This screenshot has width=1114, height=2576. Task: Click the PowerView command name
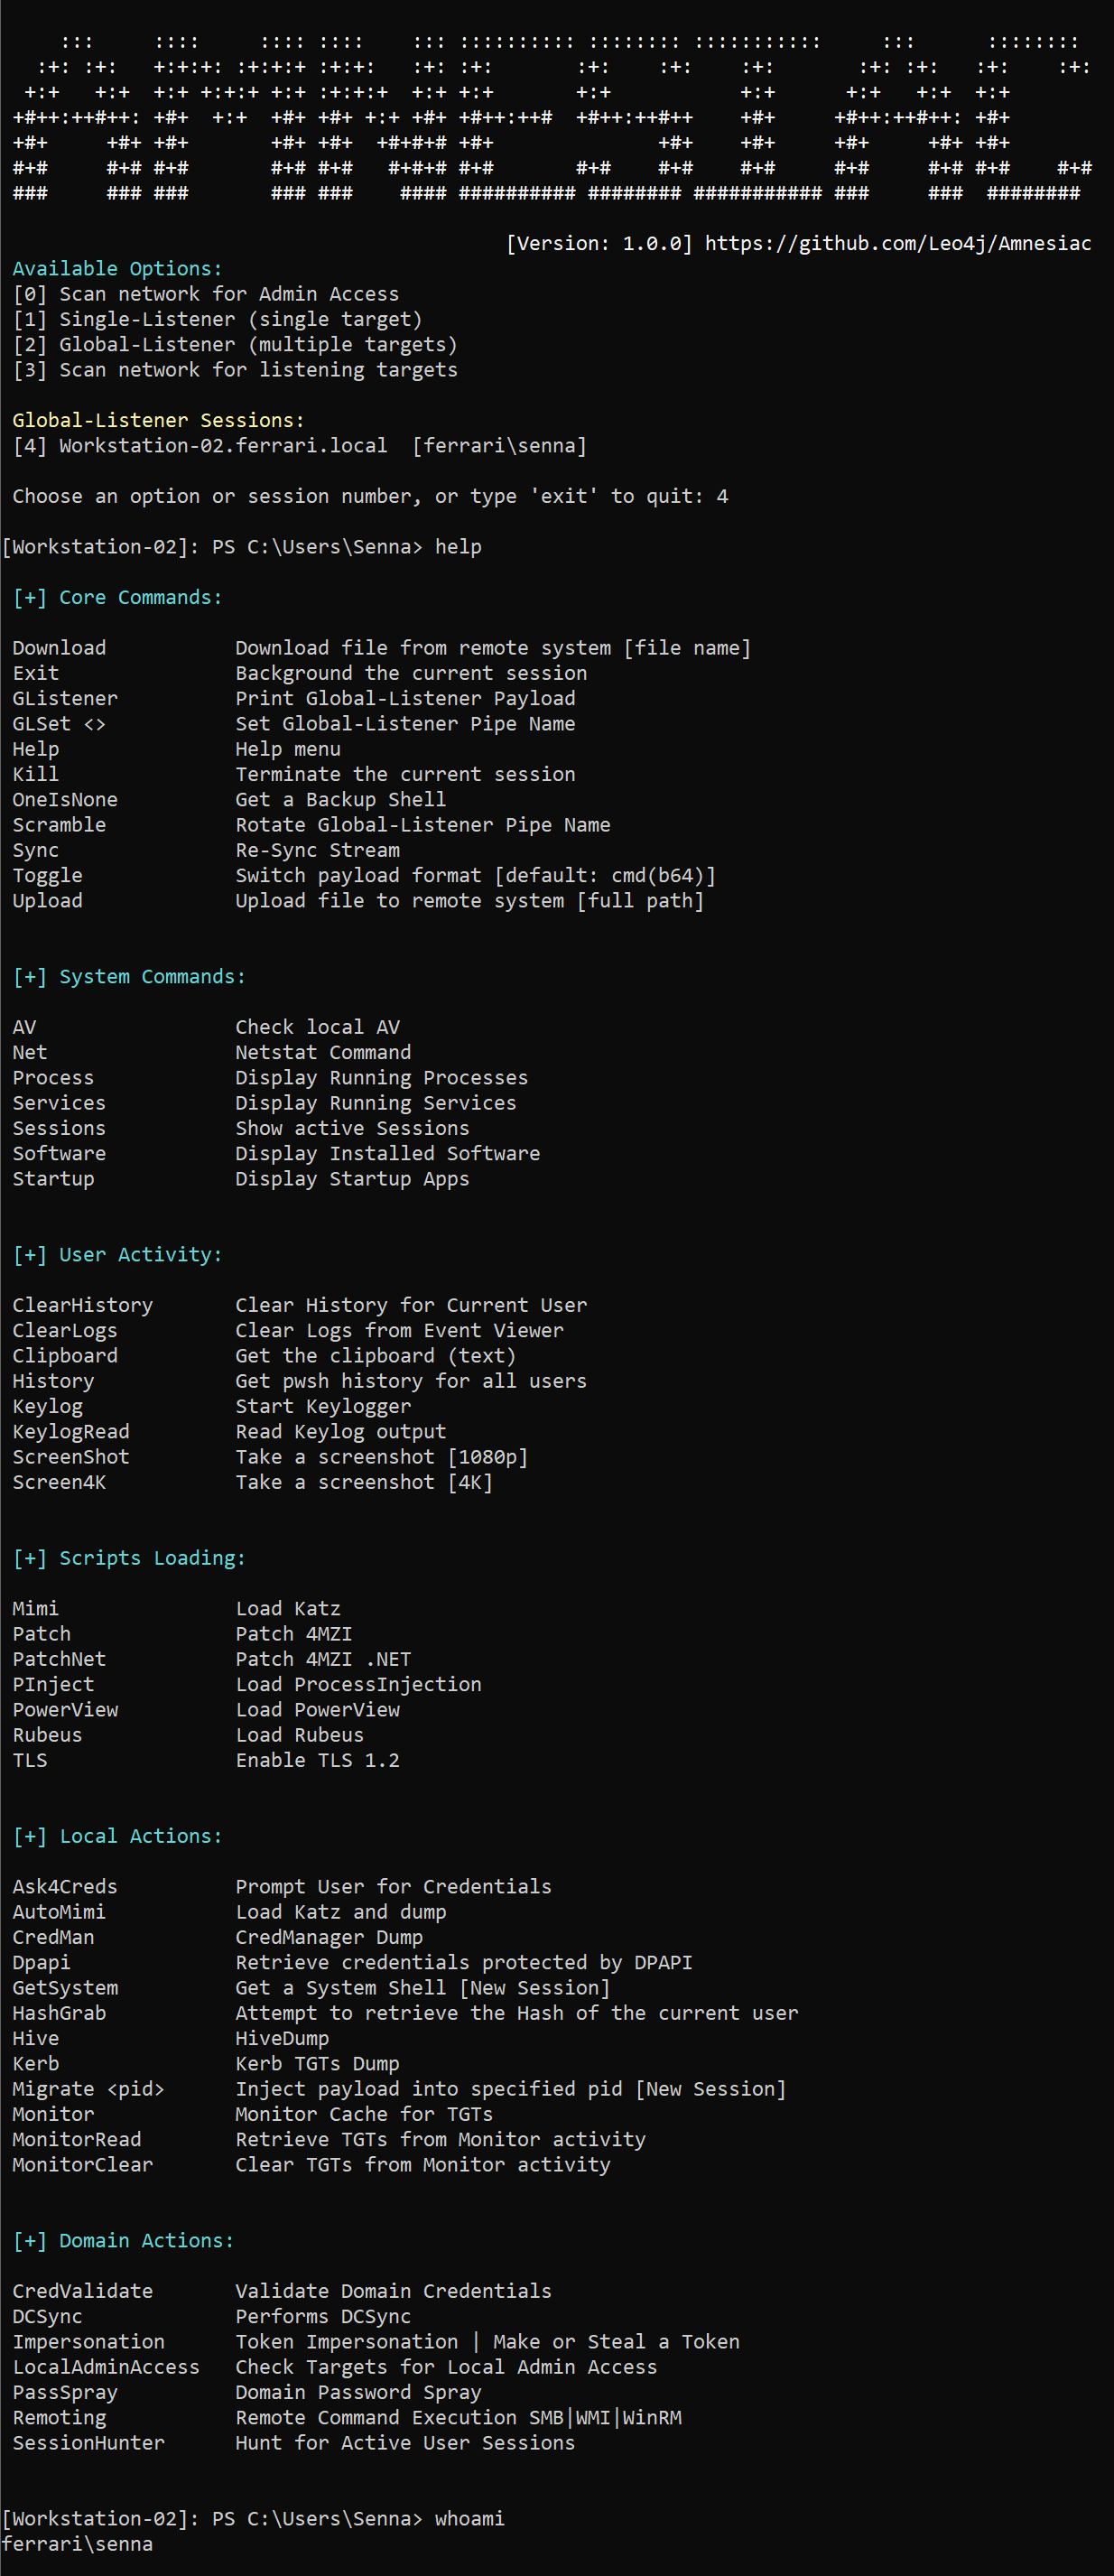coord(65,1710)
